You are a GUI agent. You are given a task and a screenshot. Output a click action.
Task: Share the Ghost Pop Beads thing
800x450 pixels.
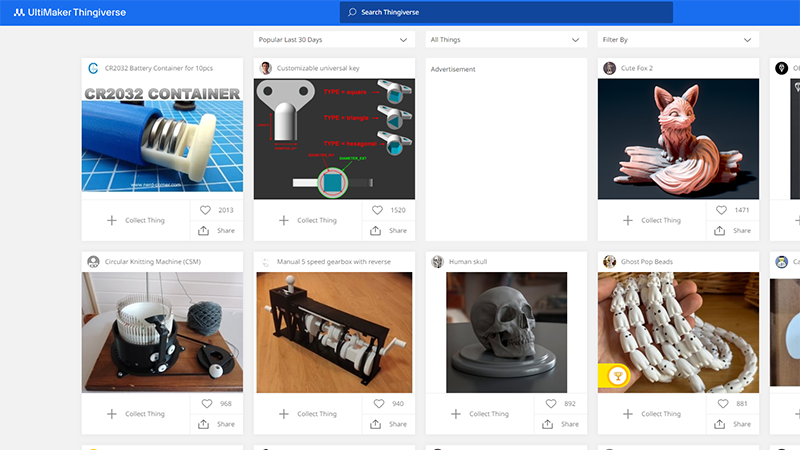coord(732,424)
